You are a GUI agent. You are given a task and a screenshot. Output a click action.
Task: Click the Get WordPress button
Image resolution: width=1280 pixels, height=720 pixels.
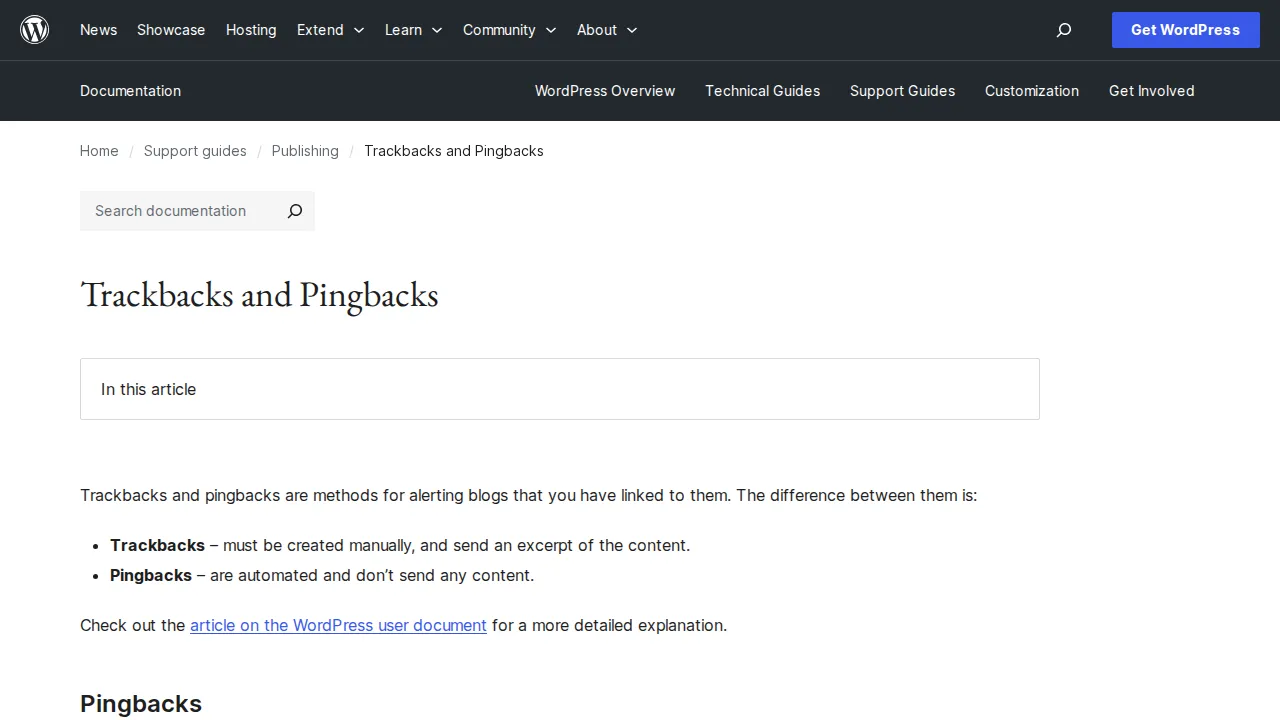(1185, 30)
